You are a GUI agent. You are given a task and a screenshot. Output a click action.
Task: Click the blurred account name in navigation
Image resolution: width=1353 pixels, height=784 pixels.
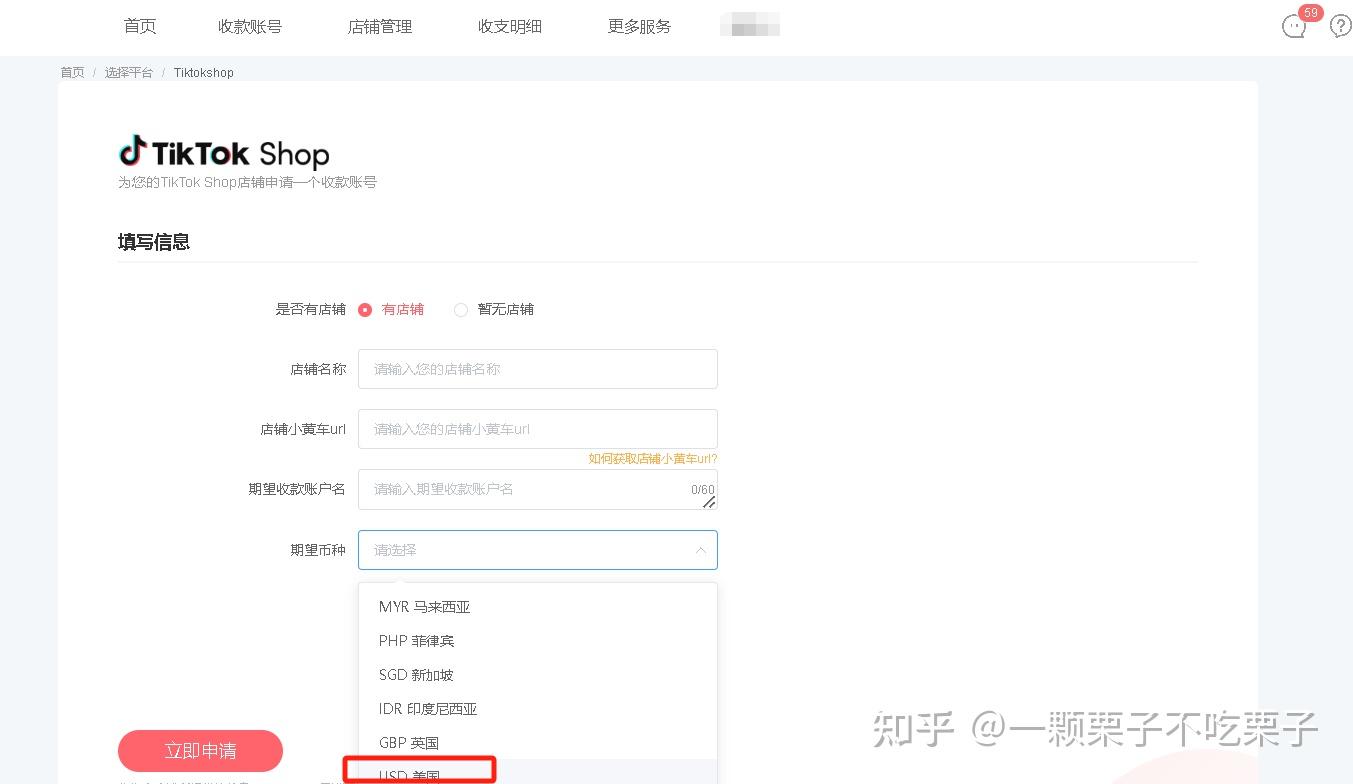click(750, 26)
